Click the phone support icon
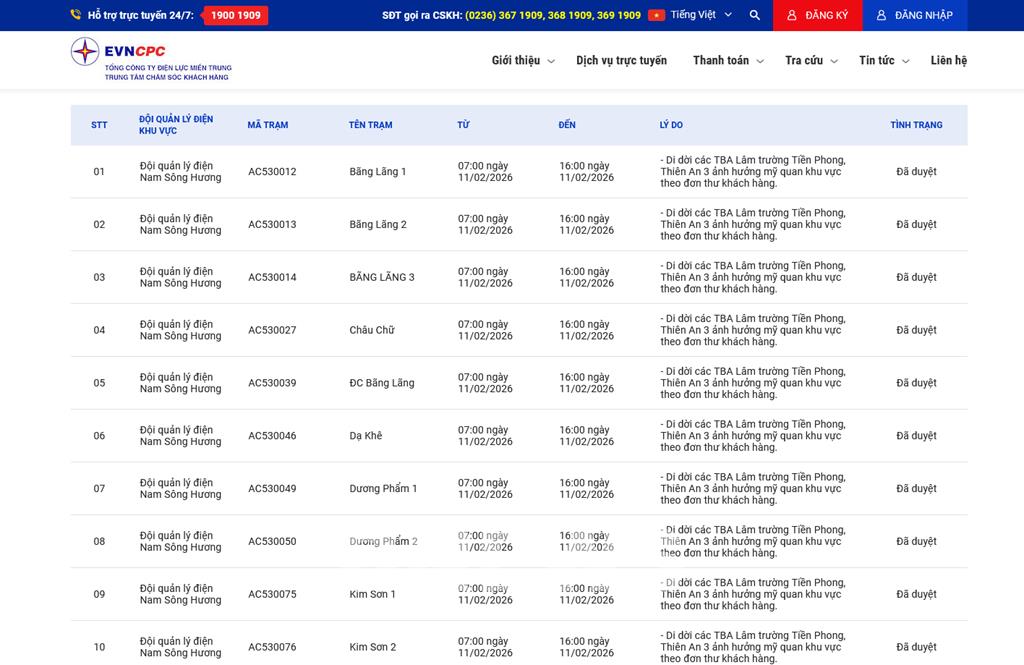Viewport: 1024px width, 665px height. [76, 15]
